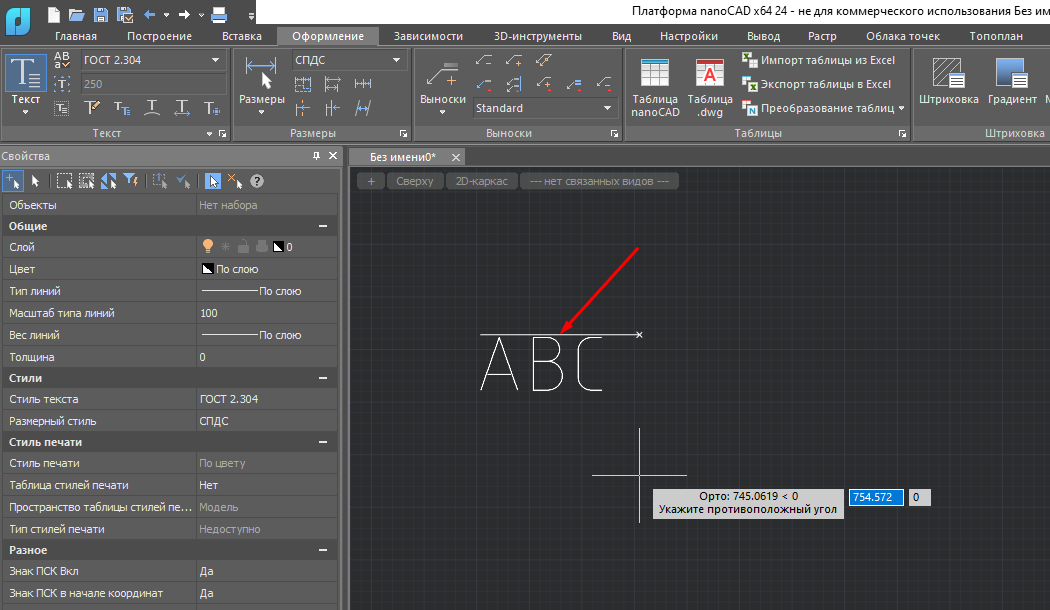Image resolution: width=1050 pixels, height=610 pixels.
Task: Toggle layer visibility light bulb in Слой row
Action: tap(208, 246)
